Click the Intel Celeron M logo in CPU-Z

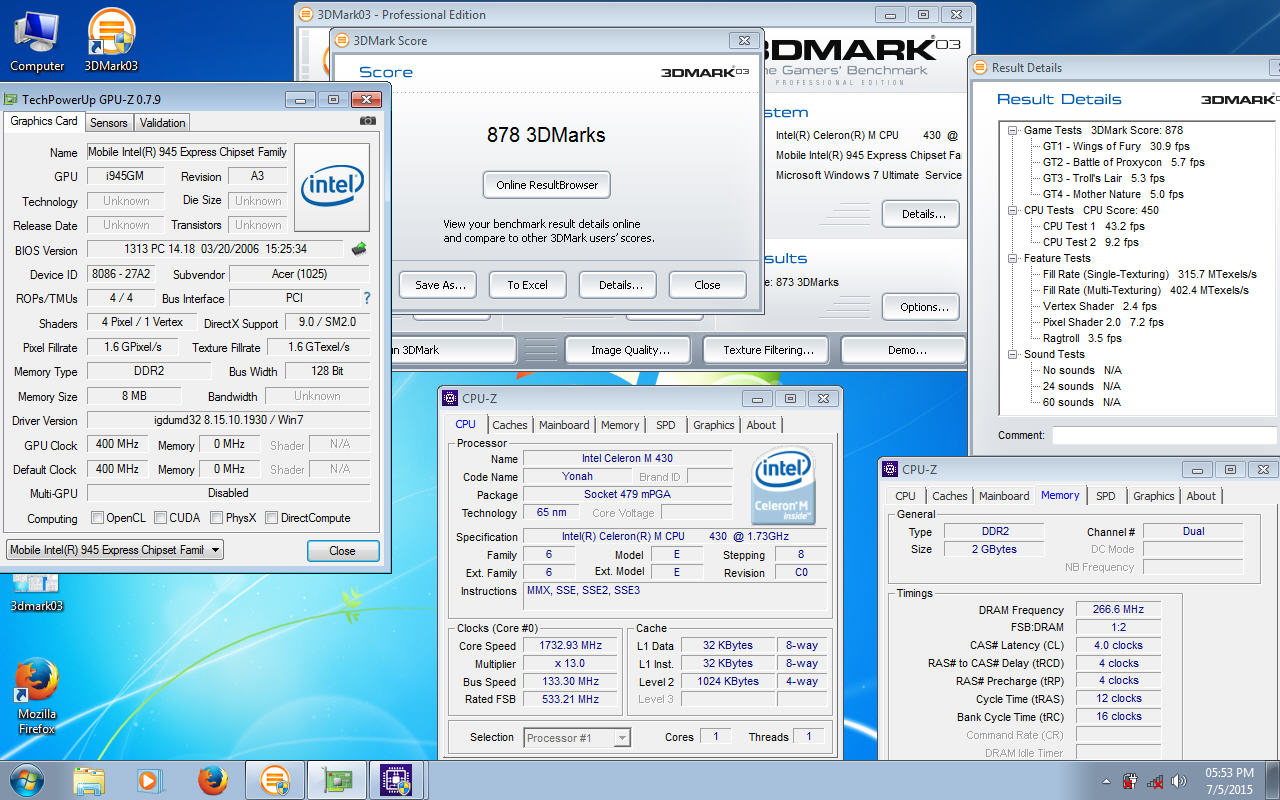tap(784, 486)
